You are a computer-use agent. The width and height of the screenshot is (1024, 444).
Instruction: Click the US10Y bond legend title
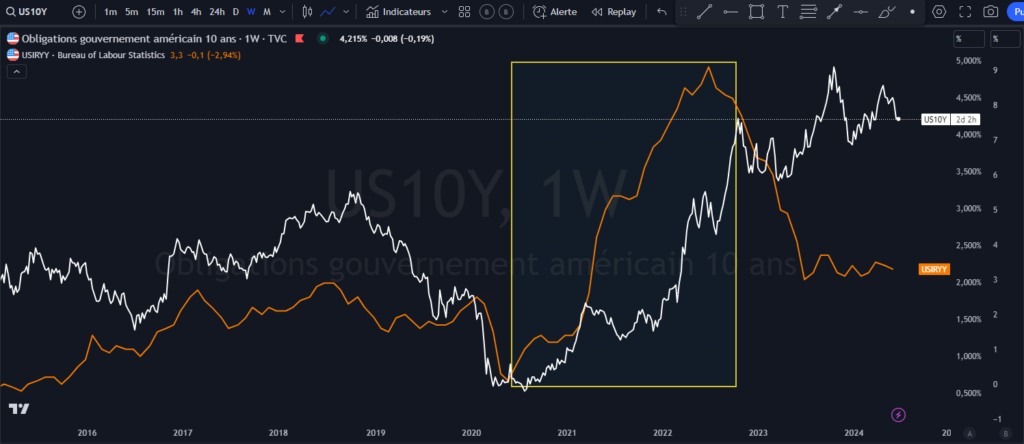[155, 39]
